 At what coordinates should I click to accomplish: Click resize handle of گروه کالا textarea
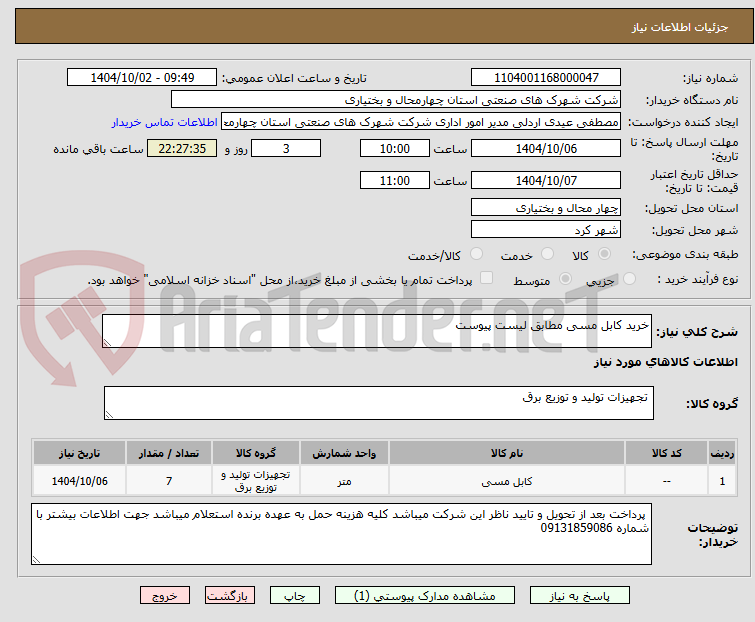click(109, 415)
